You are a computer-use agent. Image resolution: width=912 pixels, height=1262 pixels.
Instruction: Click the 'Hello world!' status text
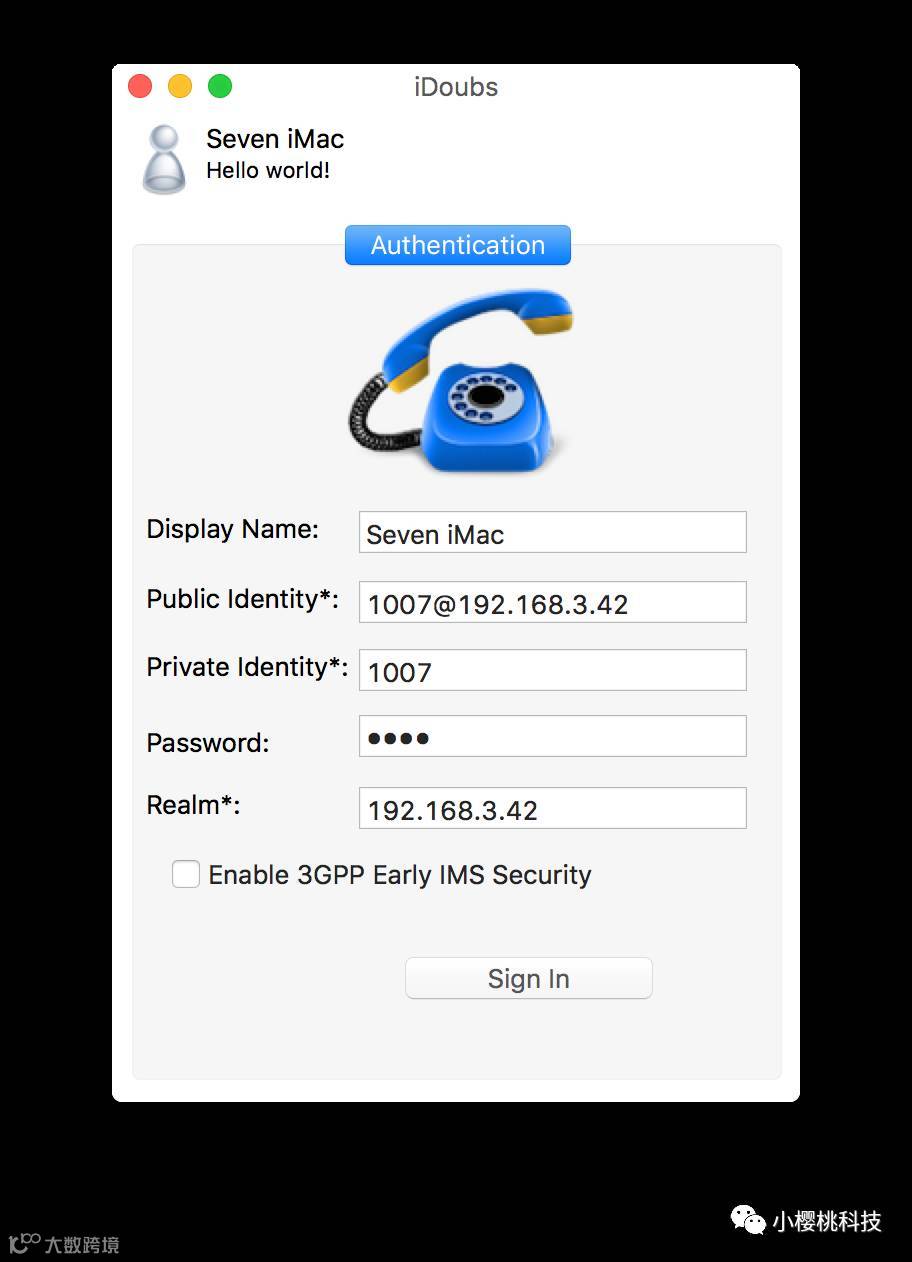(x=268, y=170)
